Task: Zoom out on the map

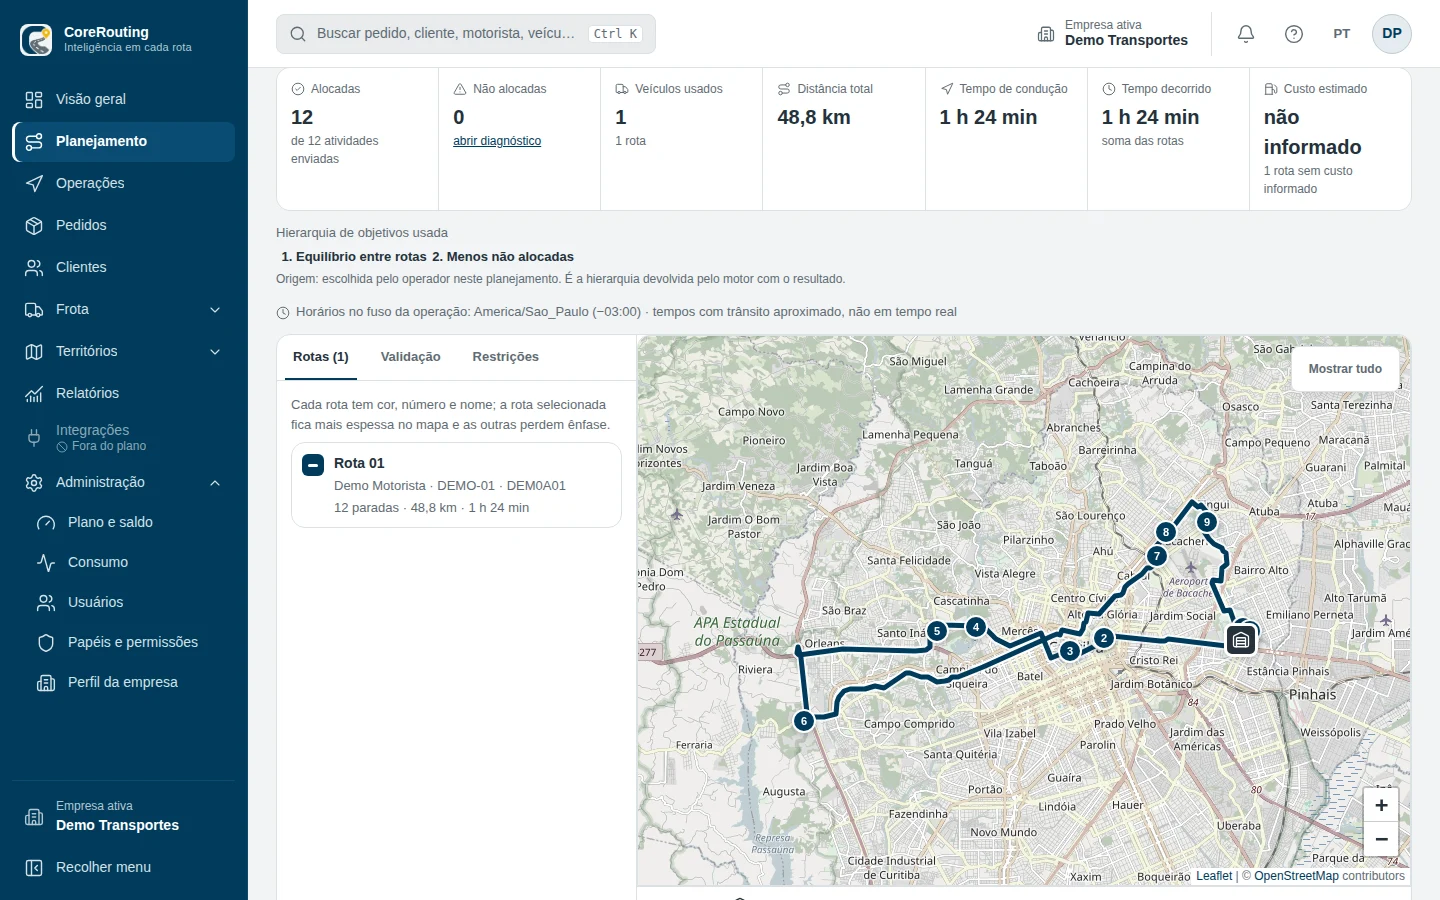Action: coord(1381,839)
